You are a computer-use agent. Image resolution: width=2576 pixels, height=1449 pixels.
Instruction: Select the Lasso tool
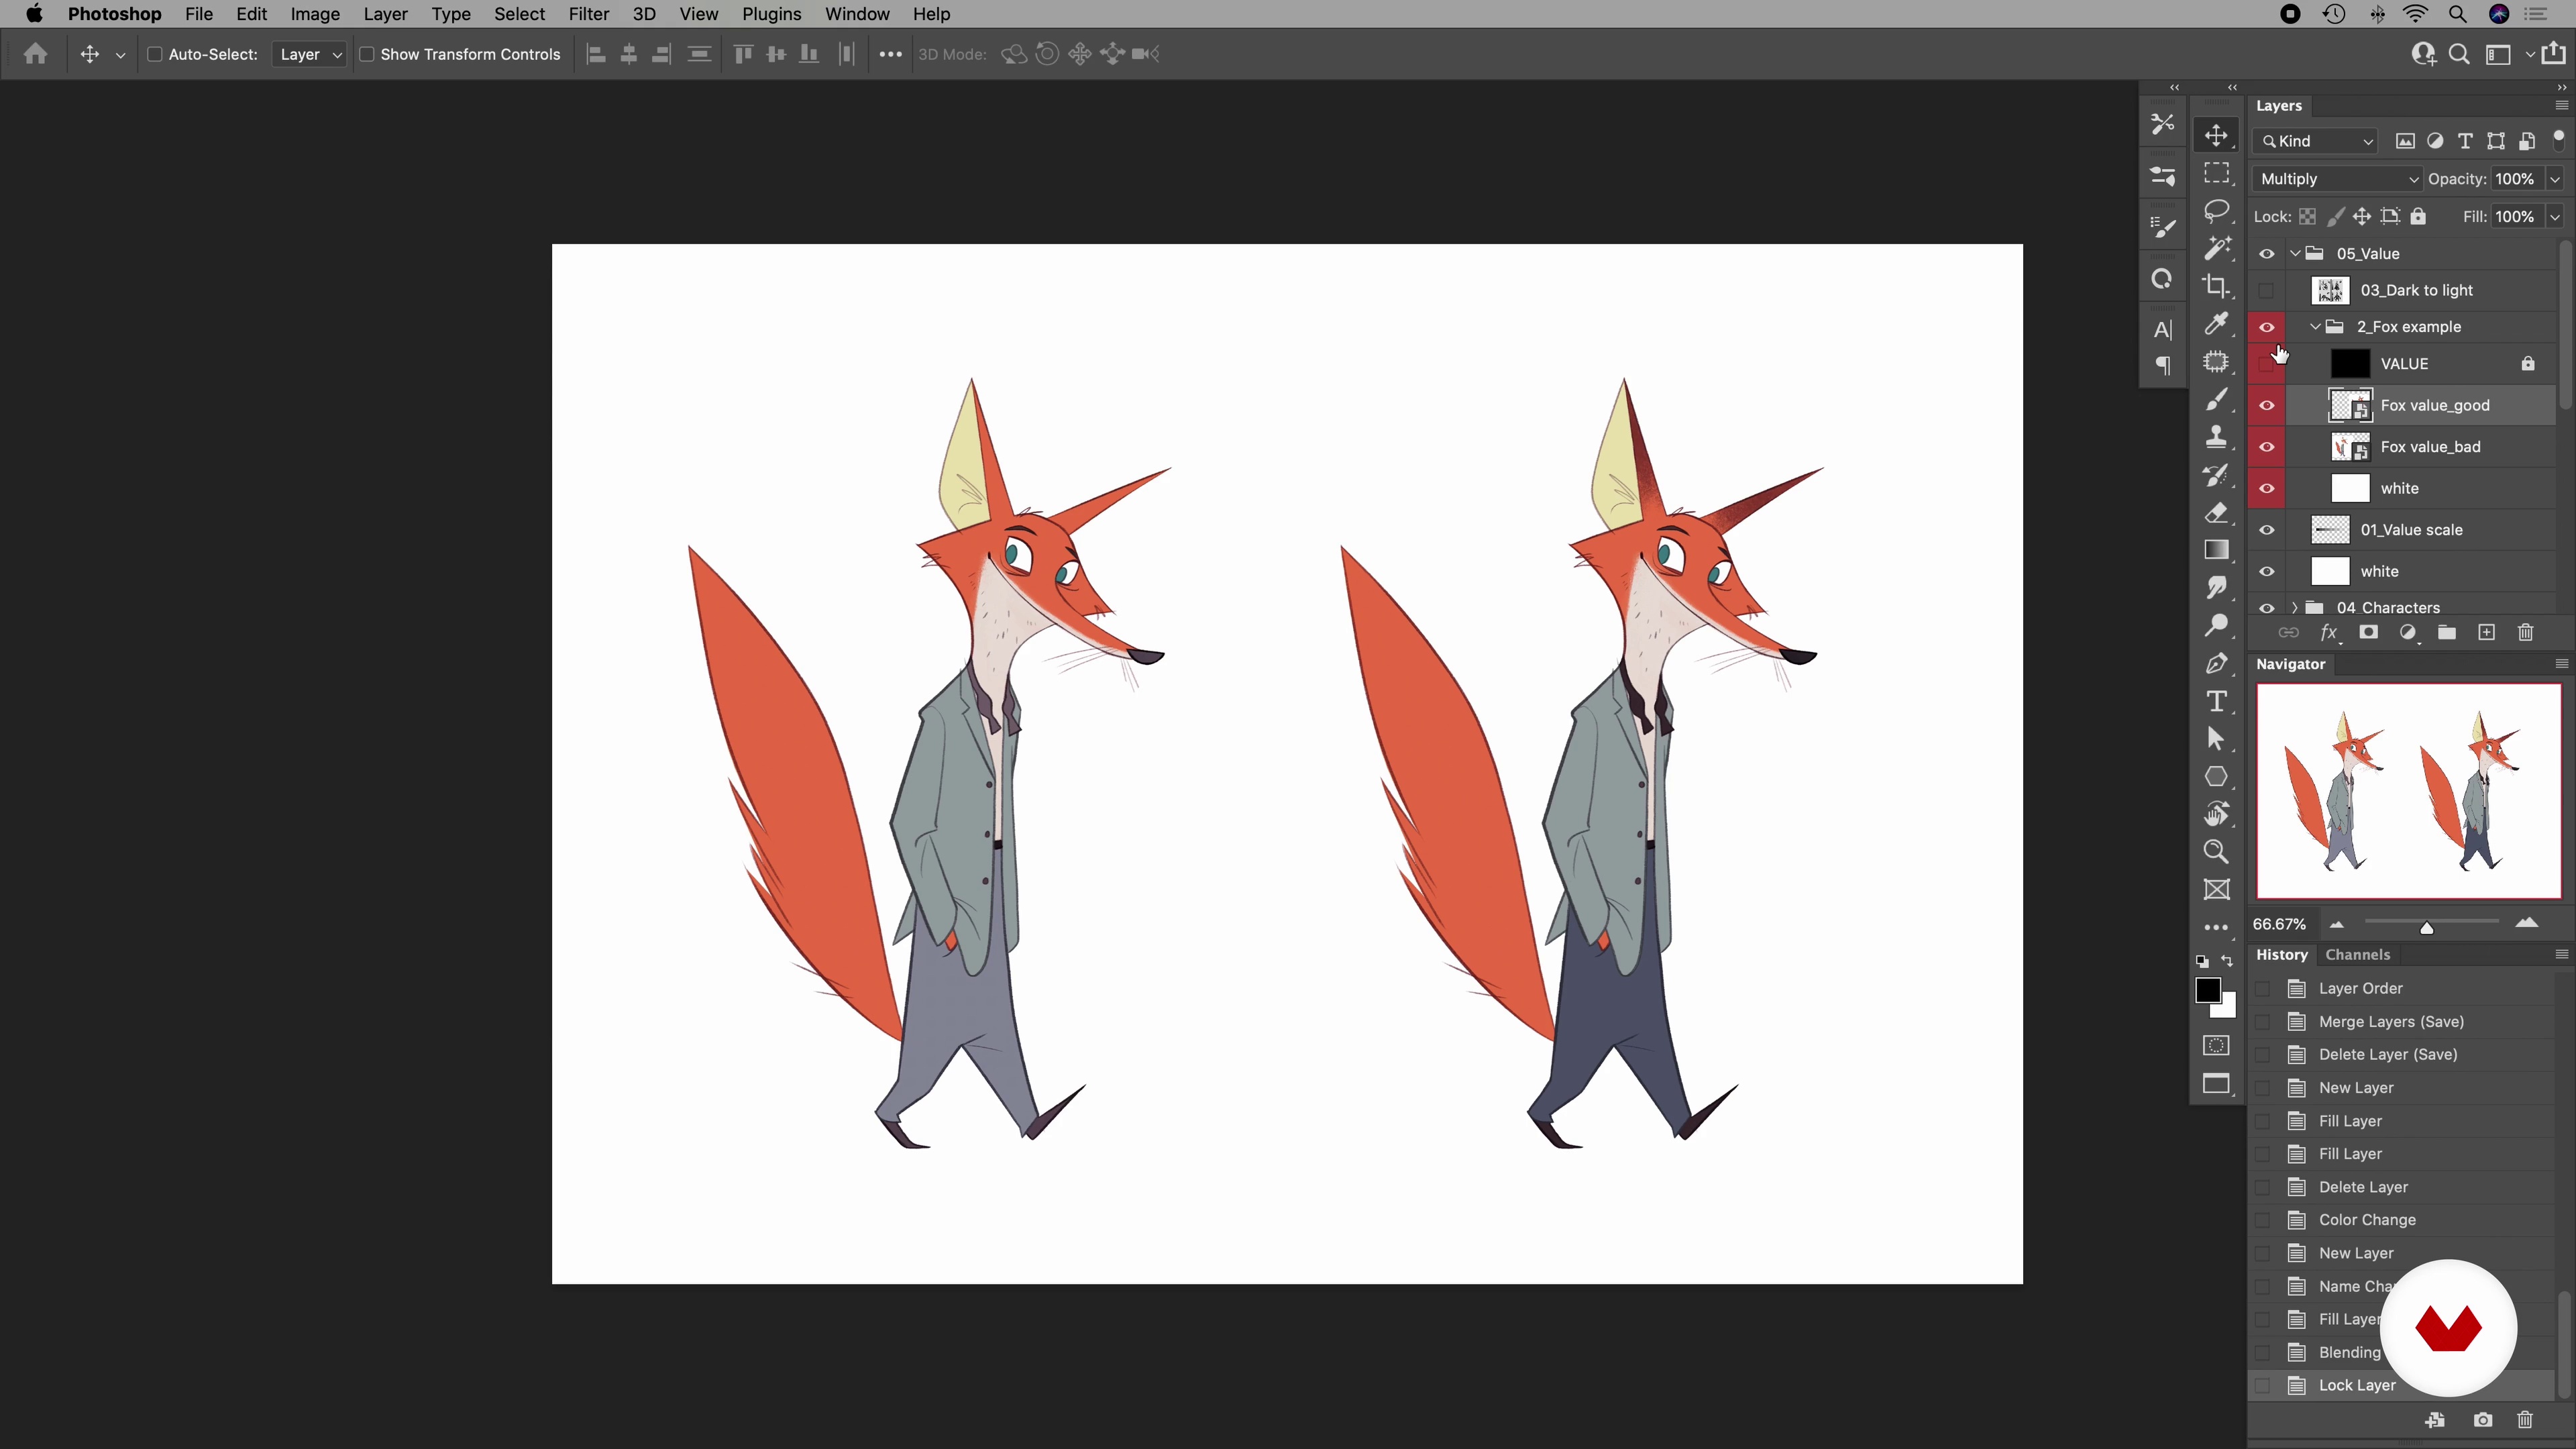coord(2216,211)
